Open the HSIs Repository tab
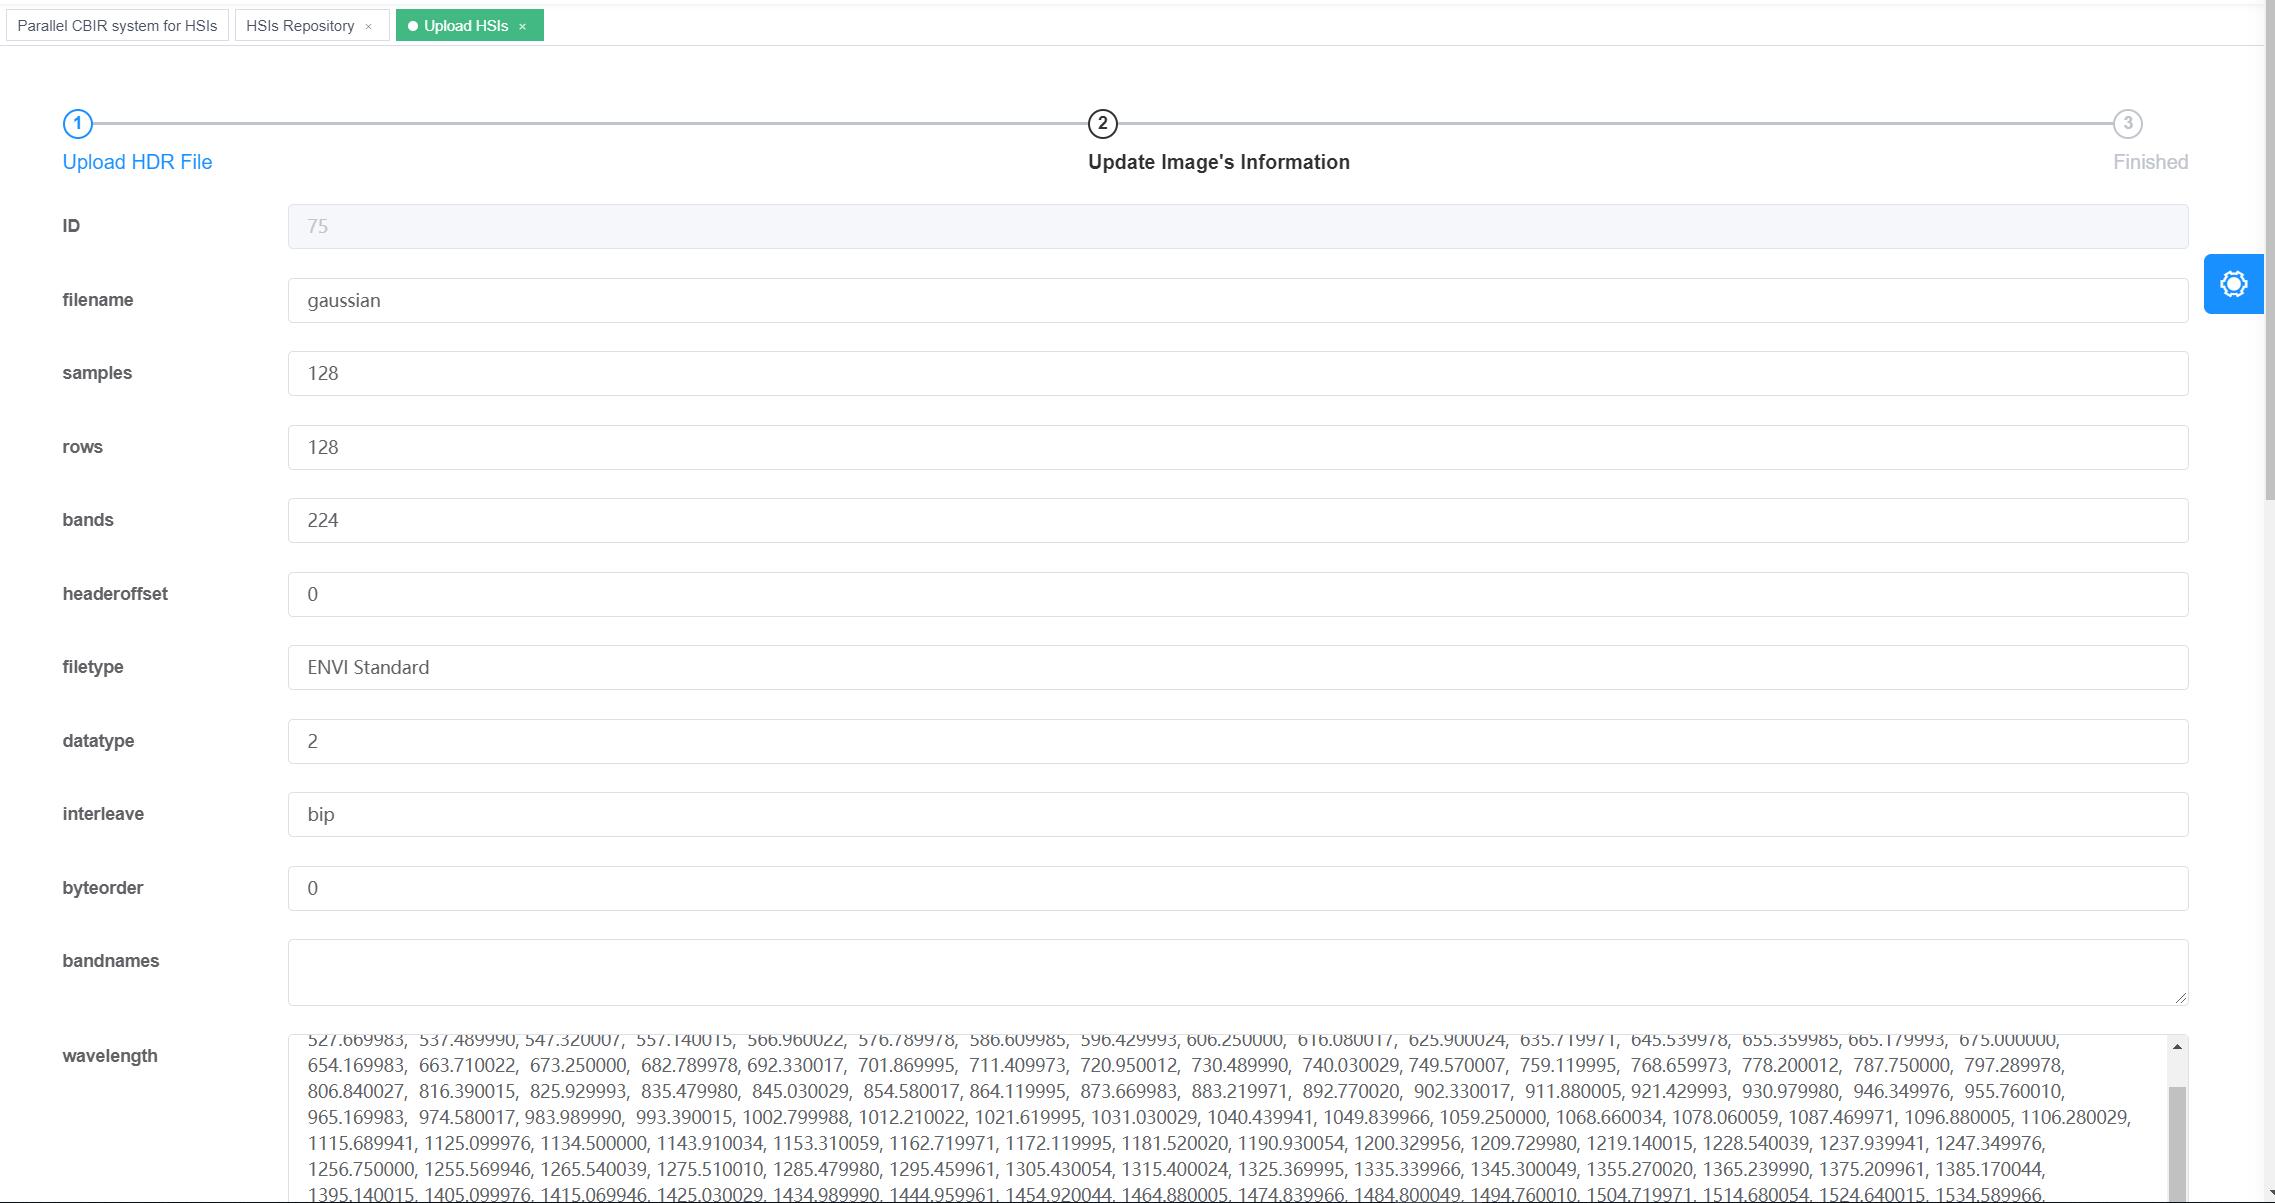This screenshot has width=2275, height=1203. point(300,26)
